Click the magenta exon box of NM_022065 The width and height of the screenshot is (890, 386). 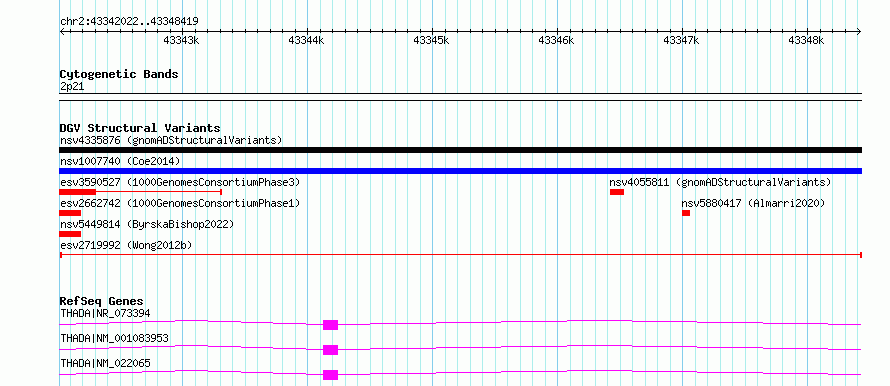tap(330, 375)
